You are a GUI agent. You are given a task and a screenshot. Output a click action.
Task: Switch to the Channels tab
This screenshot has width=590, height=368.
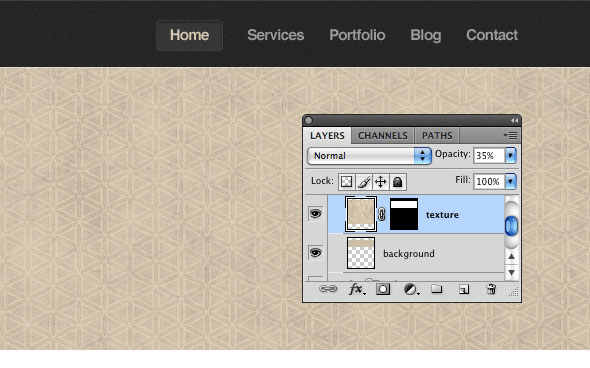tap(383, 135)
